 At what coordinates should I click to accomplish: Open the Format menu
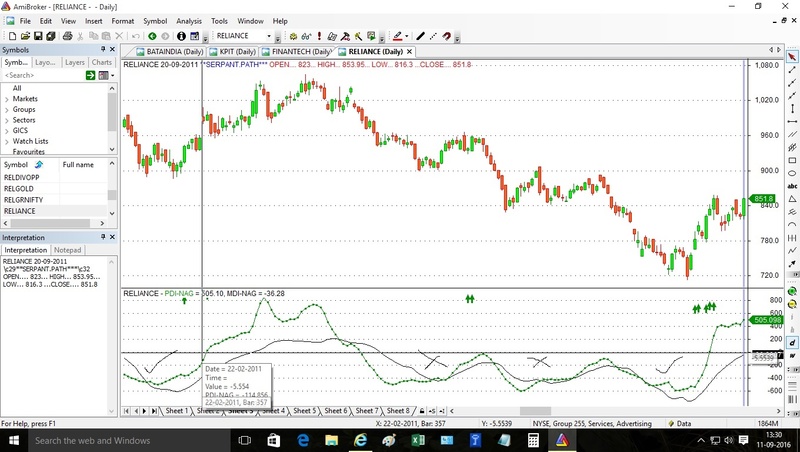coord(122,21)
